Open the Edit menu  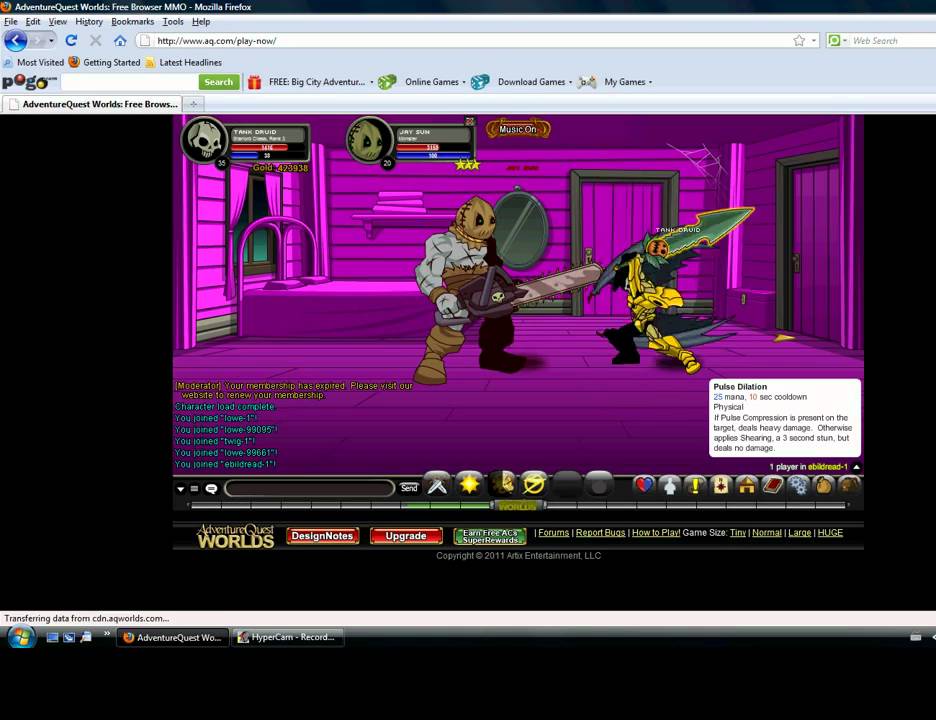(x=33, y=21)
